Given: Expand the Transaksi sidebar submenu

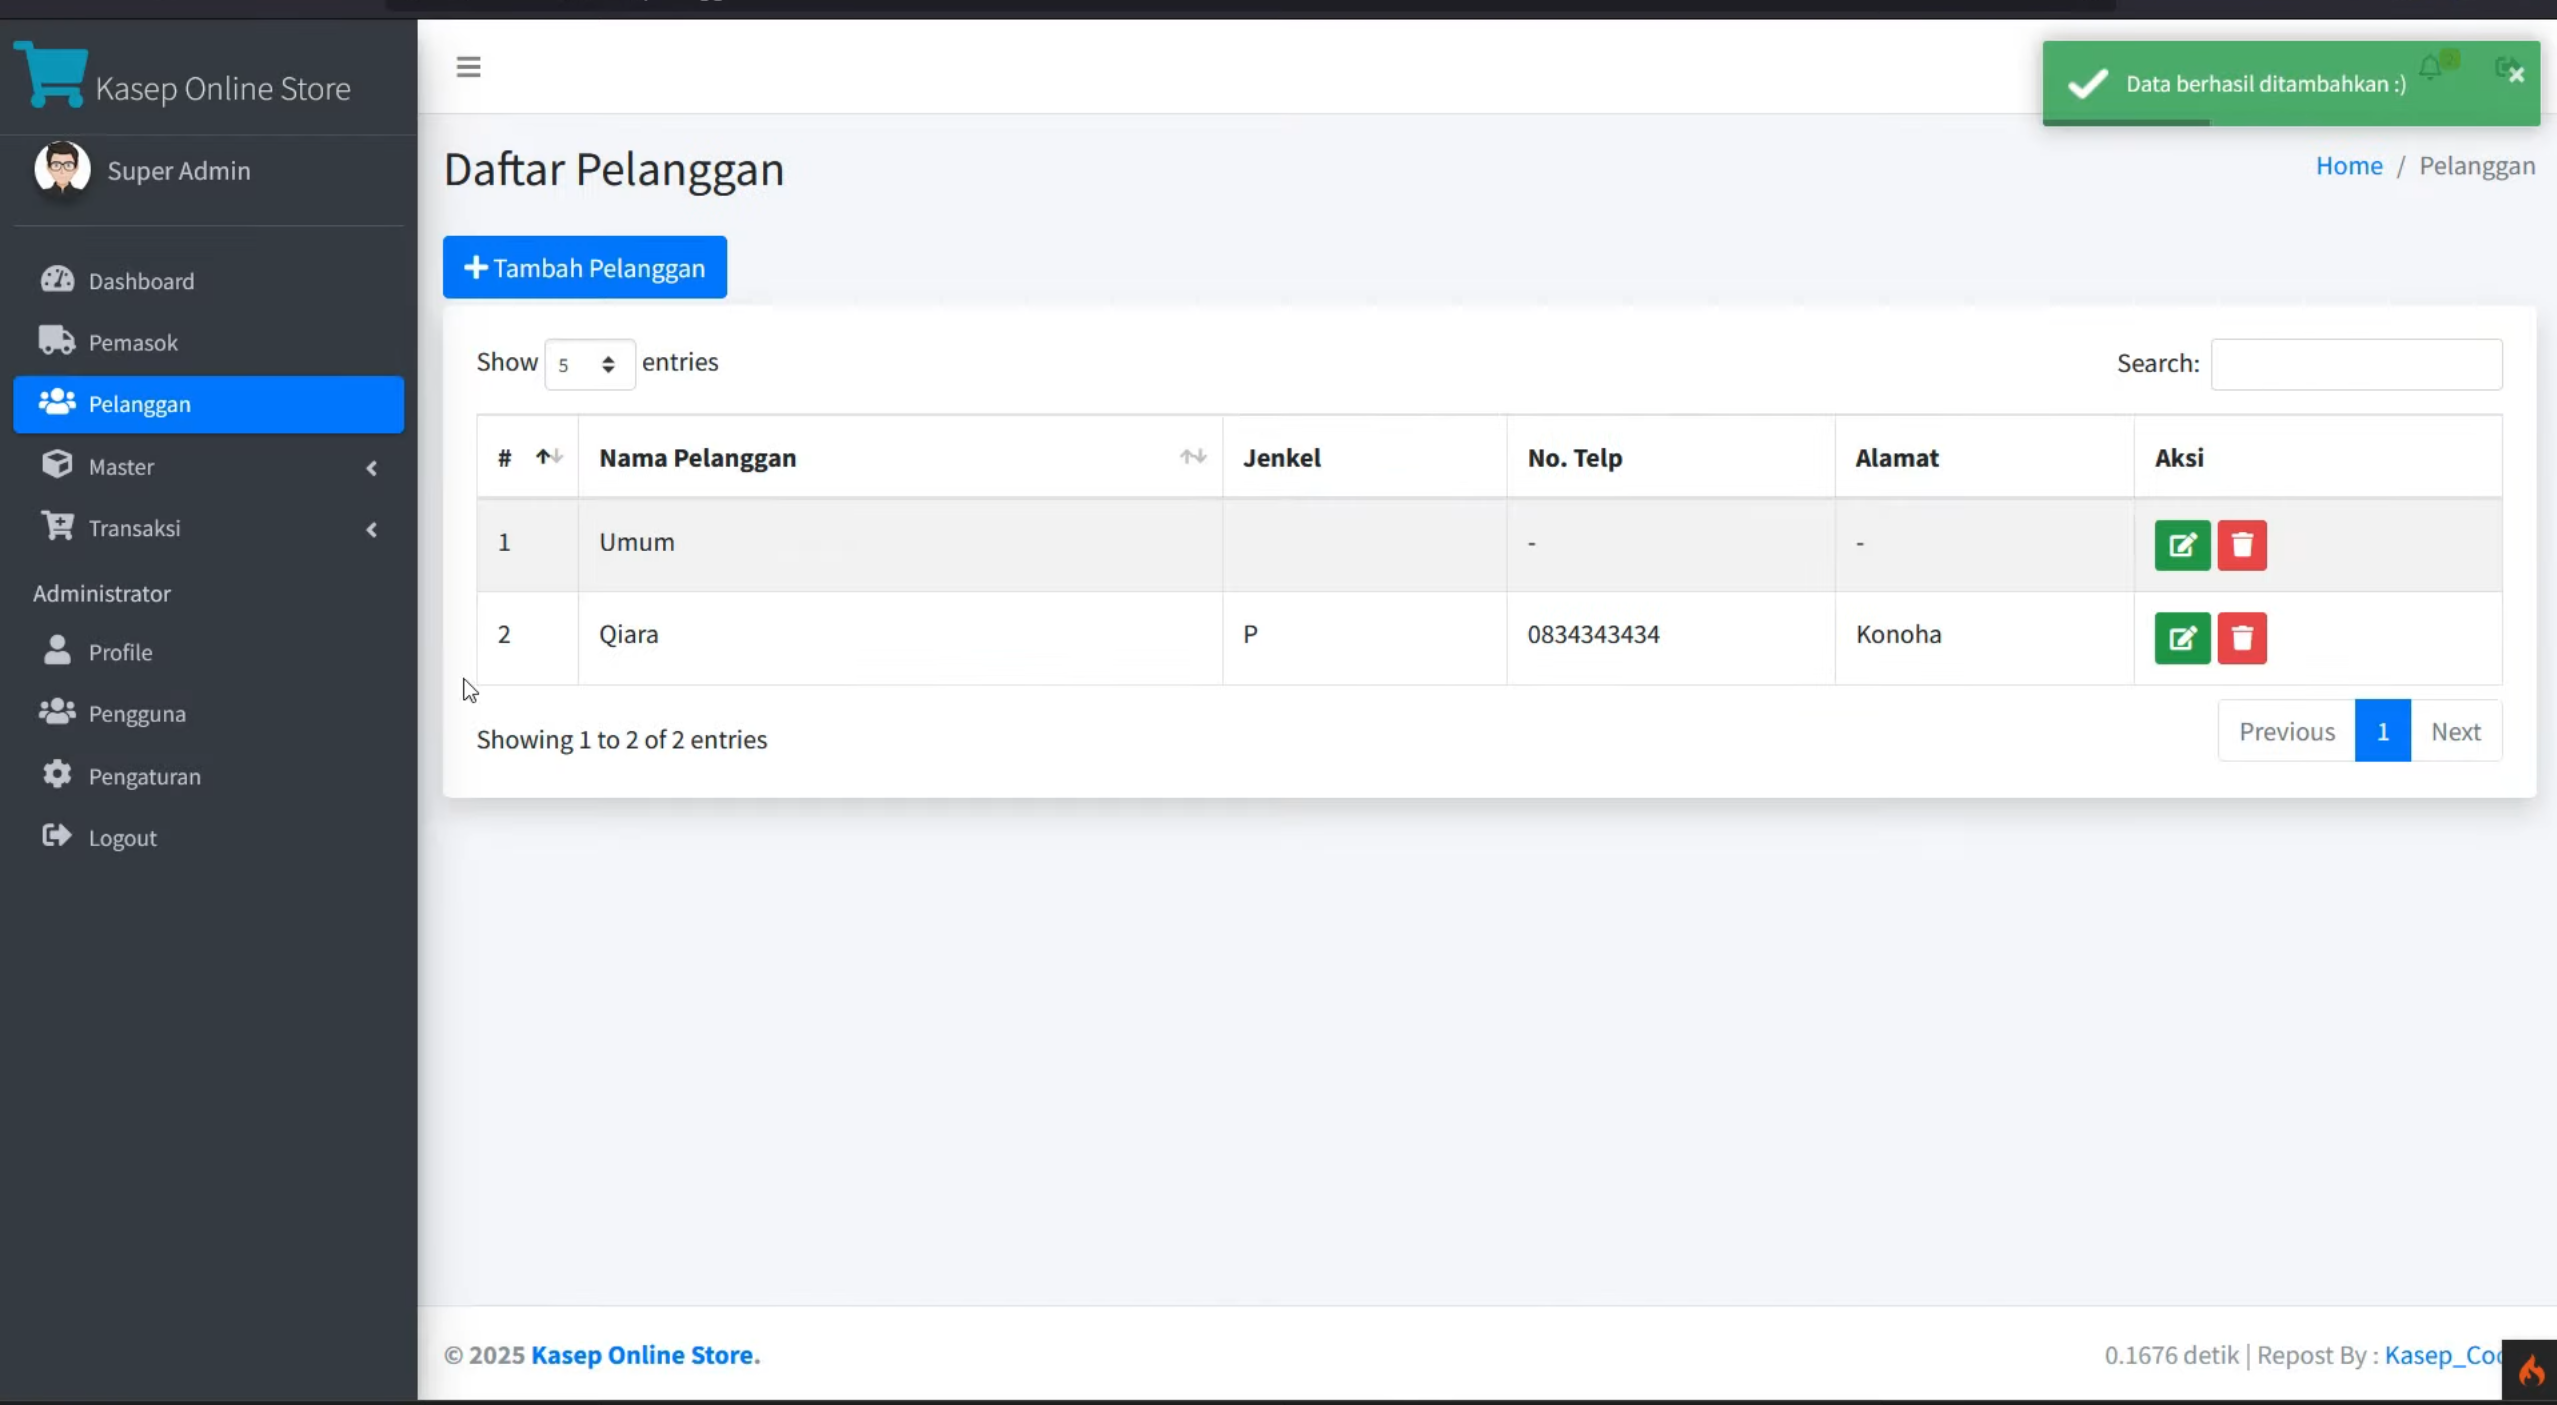Looking at the screenshot, I should 208,528.
